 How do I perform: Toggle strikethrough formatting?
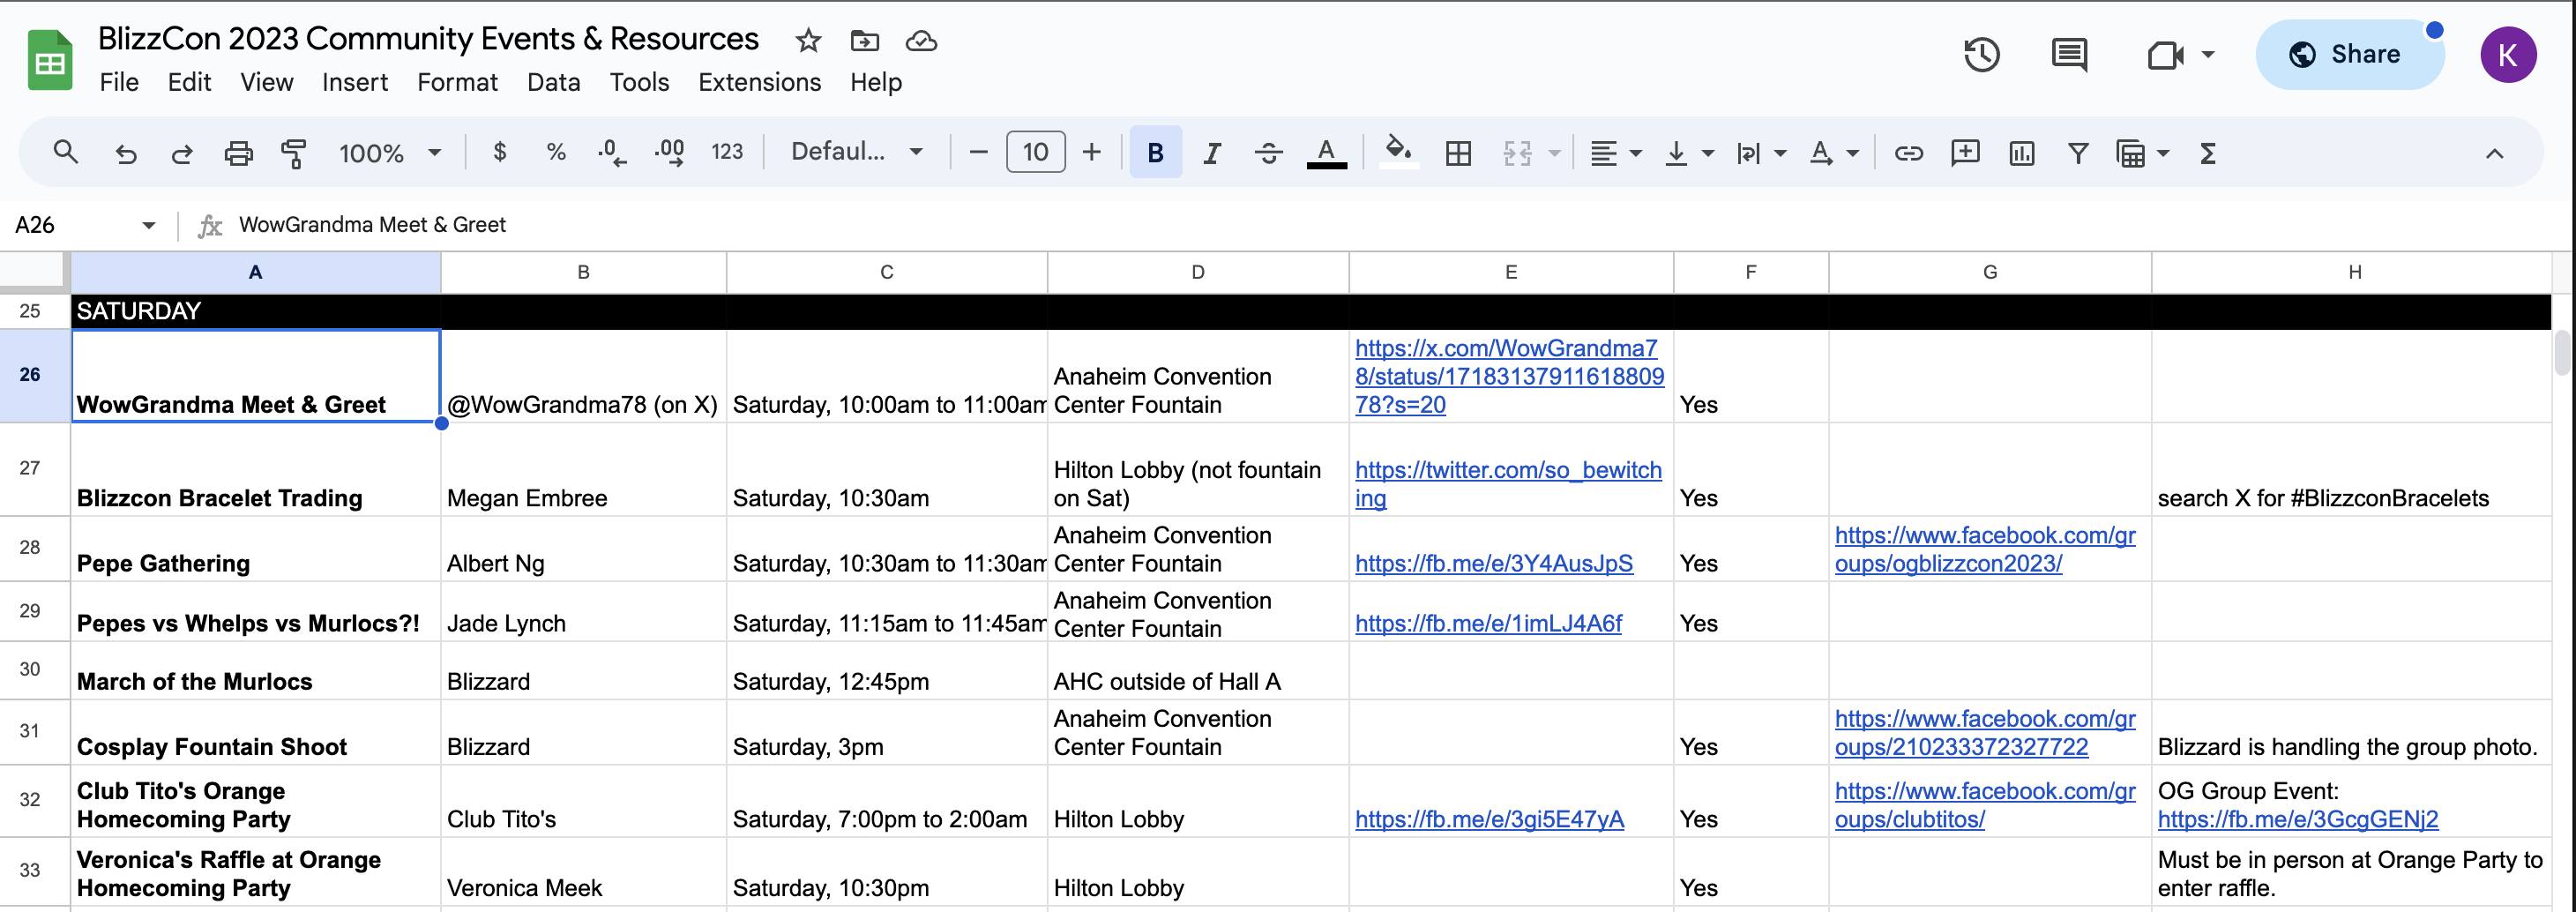(1269, 153)
